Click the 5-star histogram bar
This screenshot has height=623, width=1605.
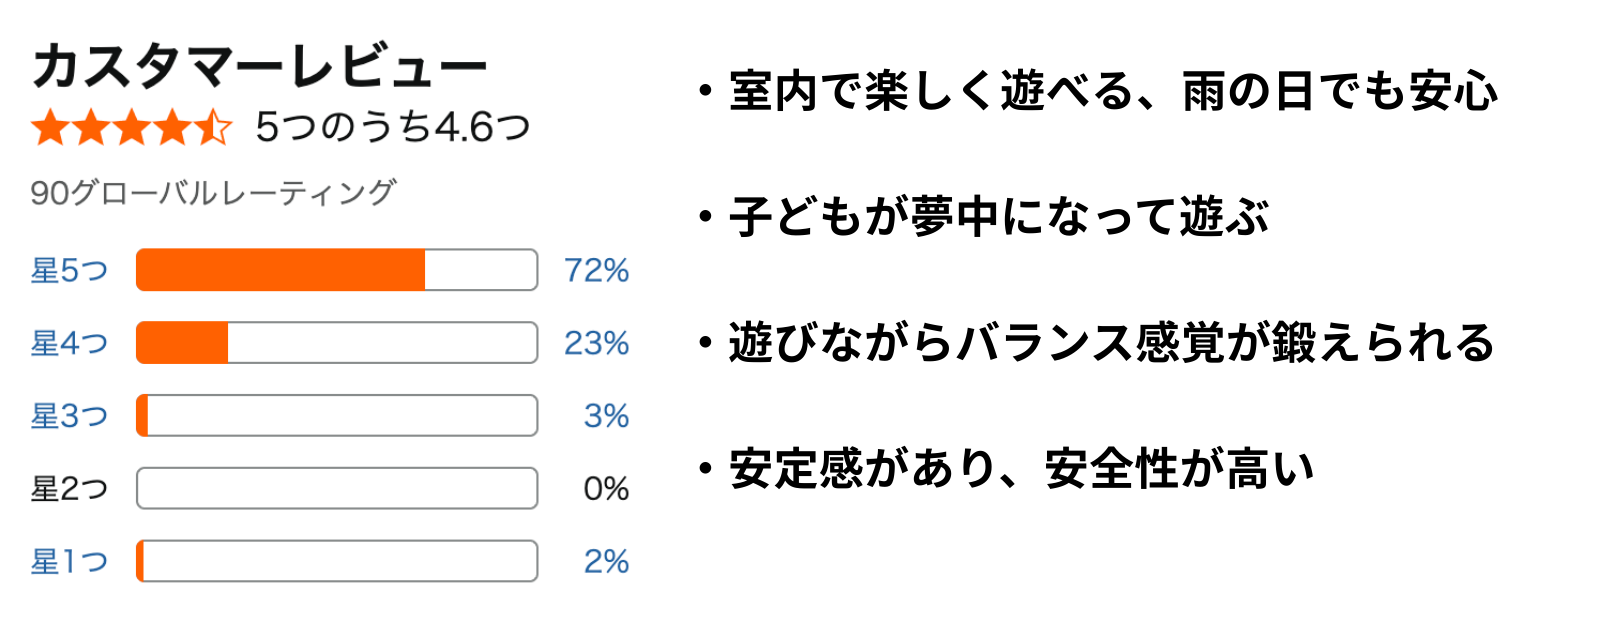tap(337, 270)
